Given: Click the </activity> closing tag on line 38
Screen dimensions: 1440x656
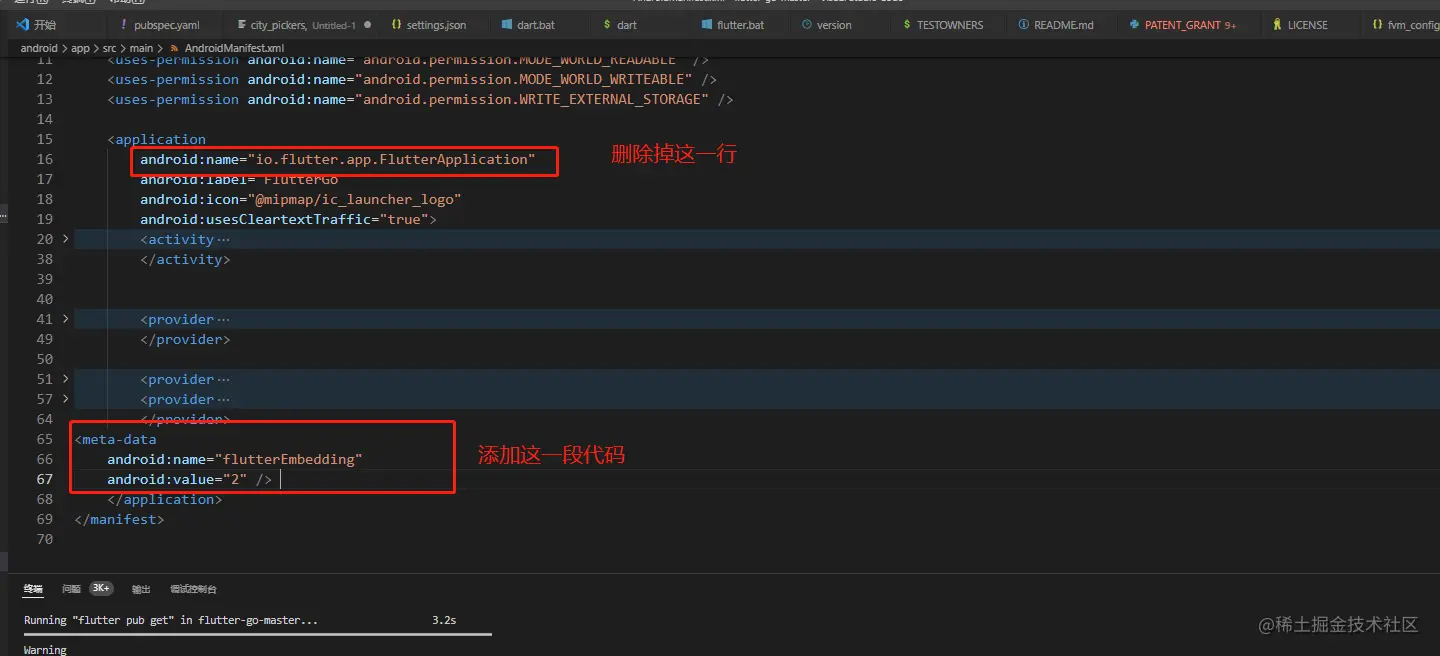Looking at the screenshot, I should [x=185, y=259].
